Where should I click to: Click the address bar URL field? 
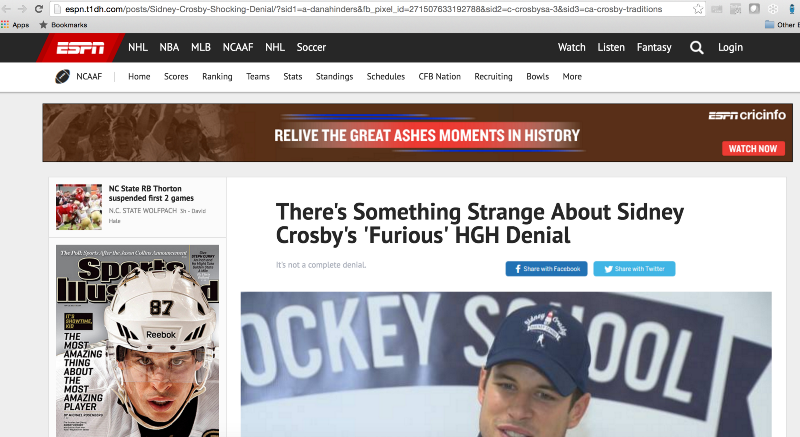[378, 9]
